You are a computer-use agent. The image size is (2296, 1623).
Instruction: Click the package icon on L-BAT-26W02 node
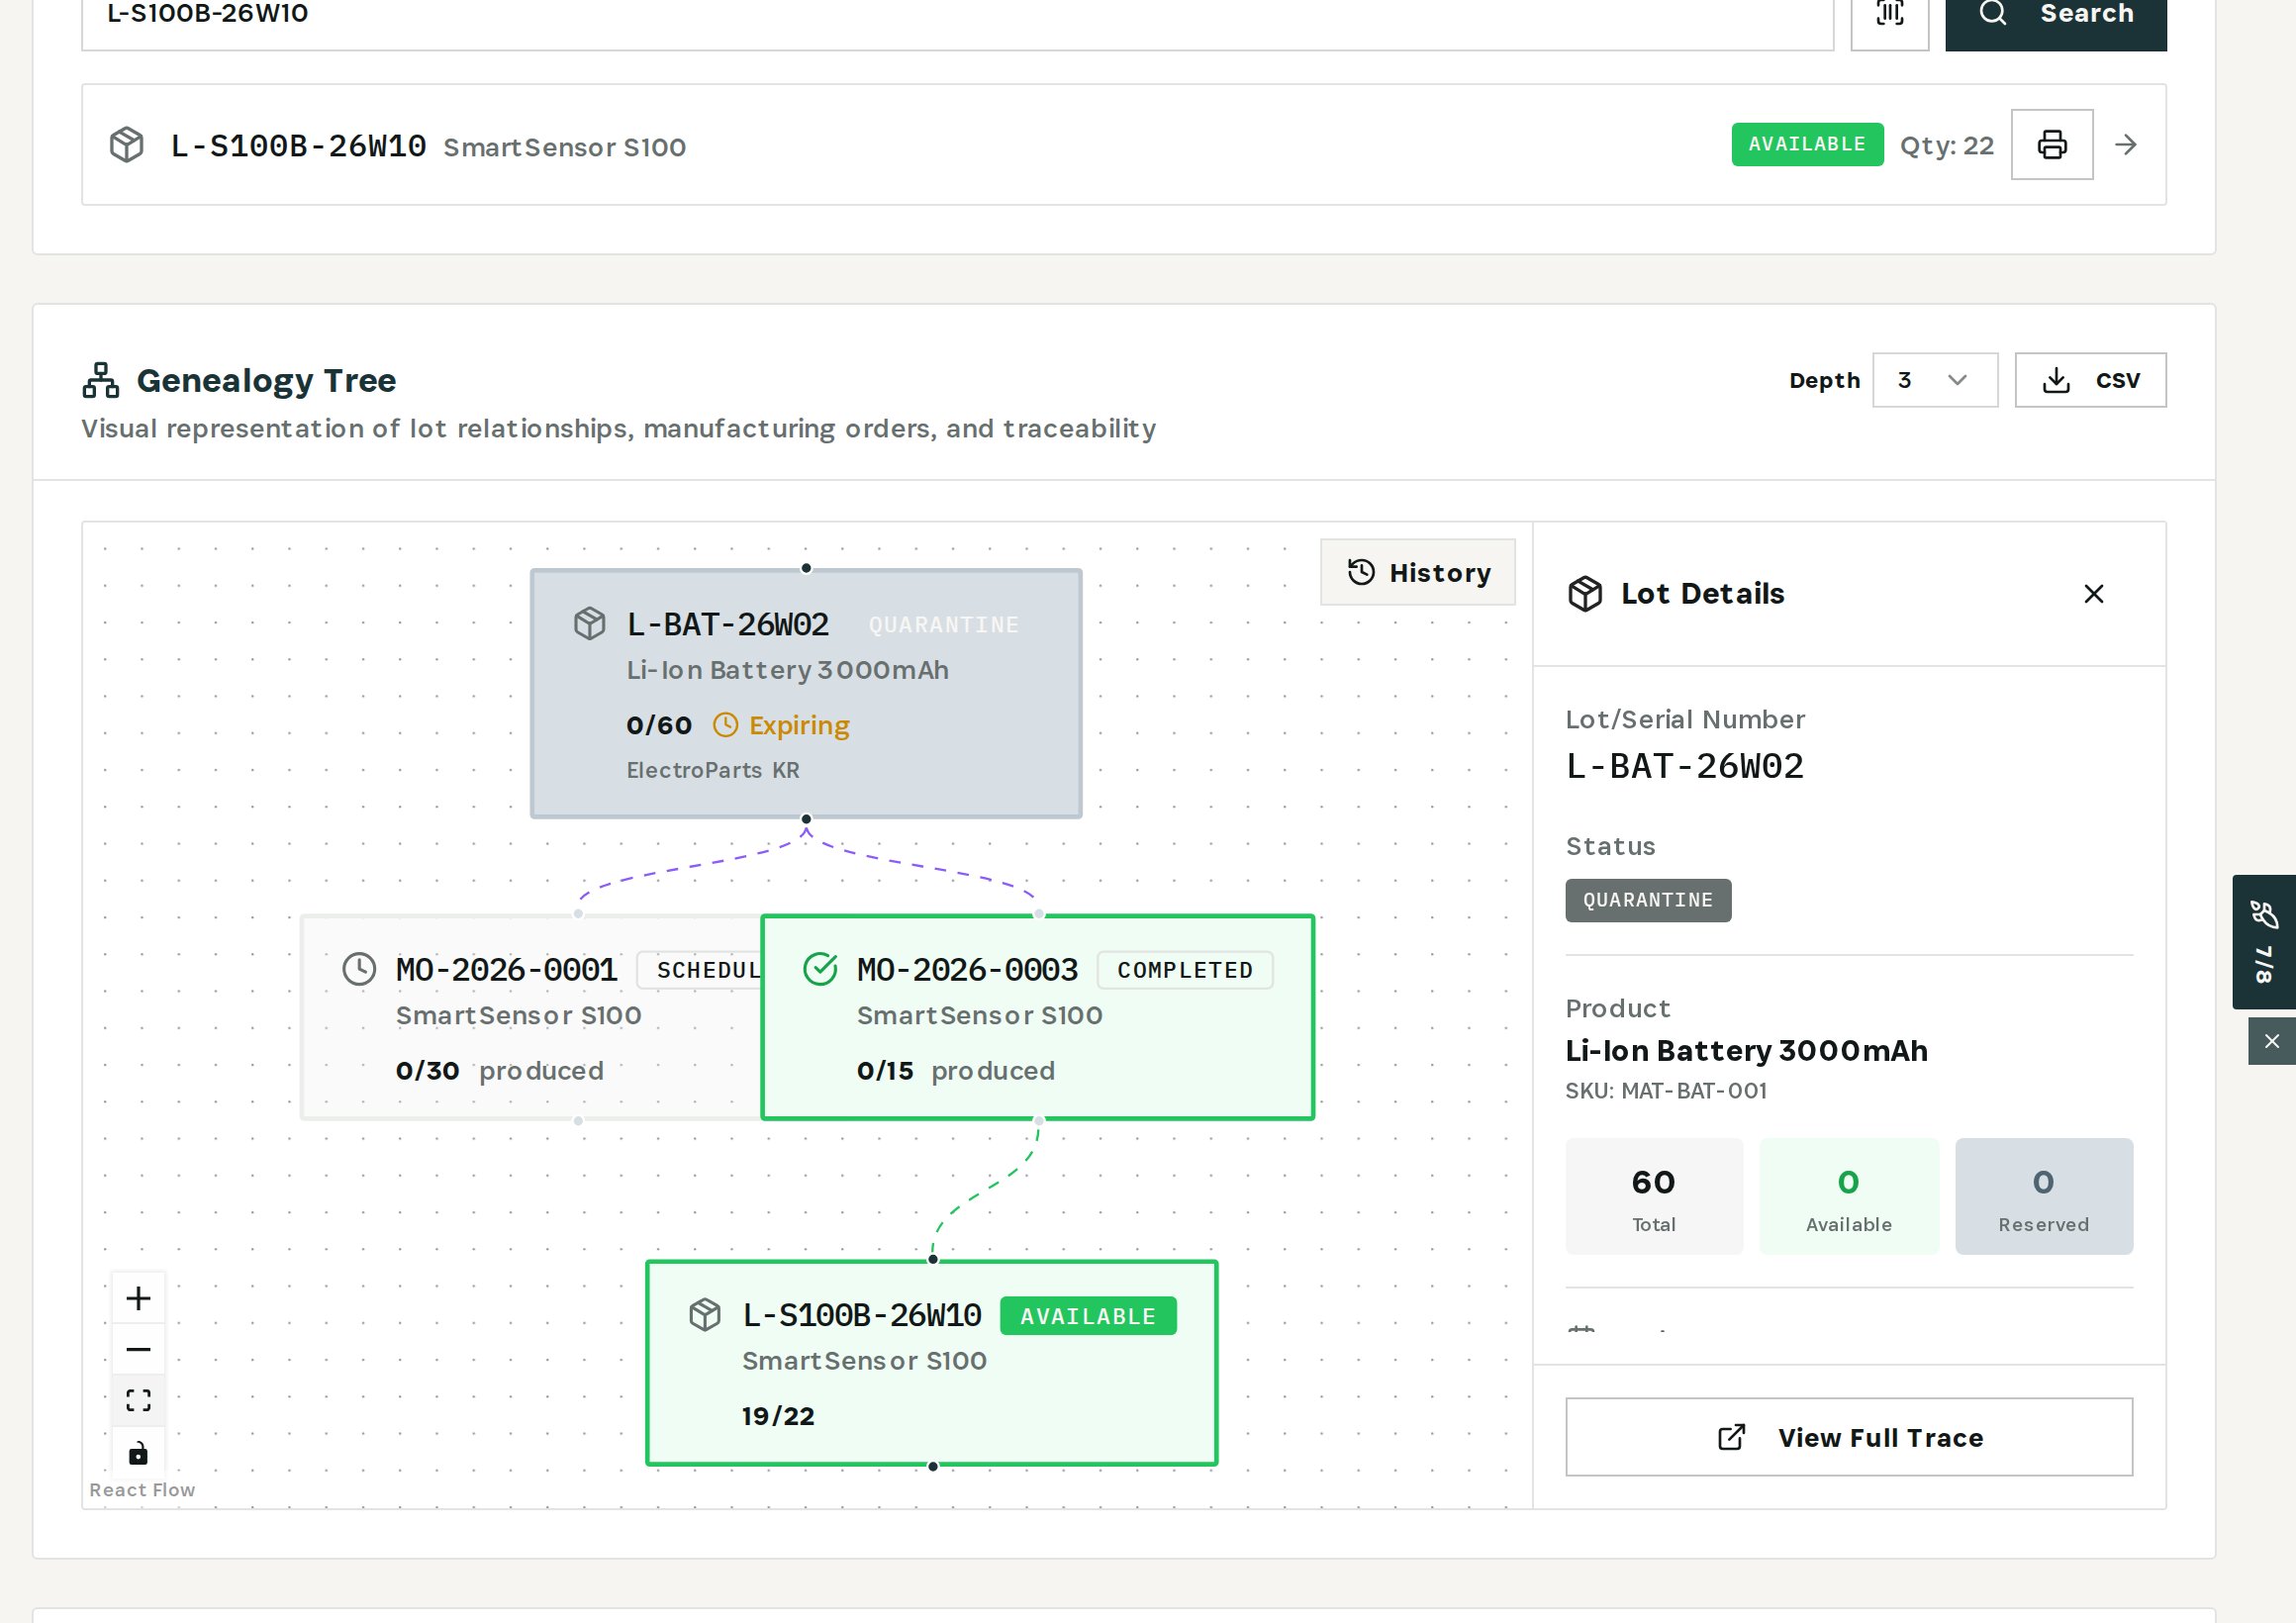pos(590,624)
